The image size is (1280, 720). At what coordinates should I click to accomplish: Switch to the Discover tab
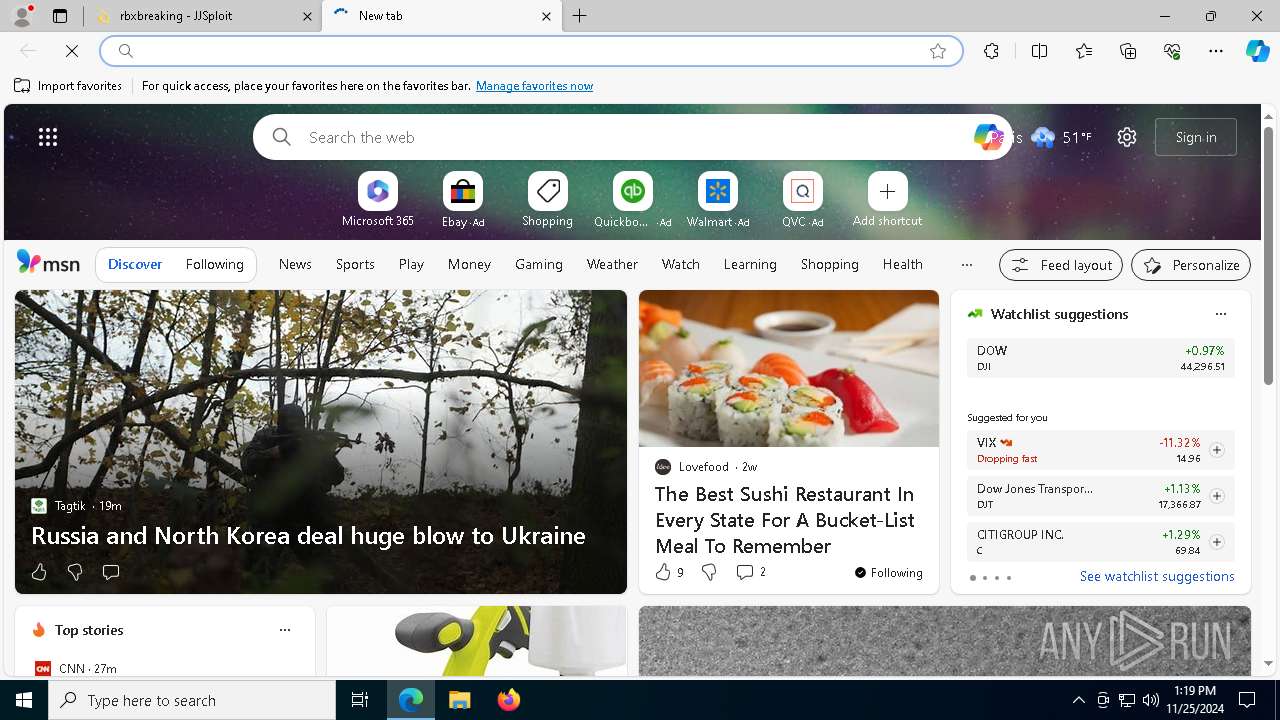[x=135, y=264]
